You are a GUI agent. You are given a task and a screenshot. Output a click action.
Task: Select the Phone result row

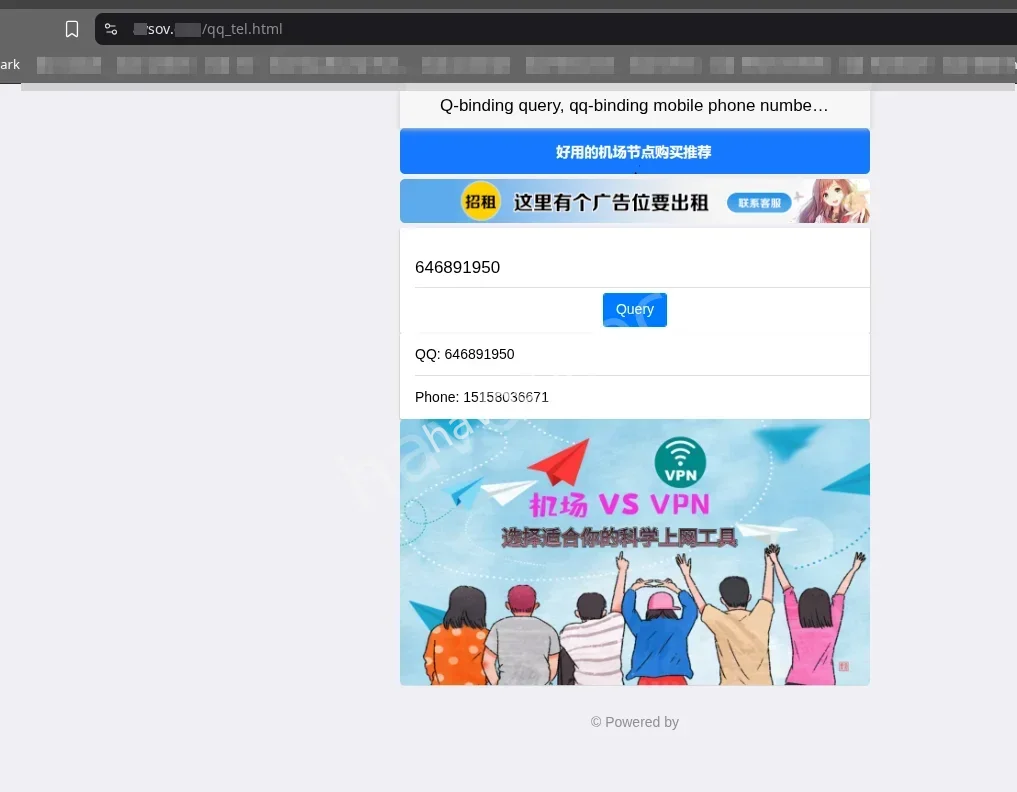click(x=634, y=397)
